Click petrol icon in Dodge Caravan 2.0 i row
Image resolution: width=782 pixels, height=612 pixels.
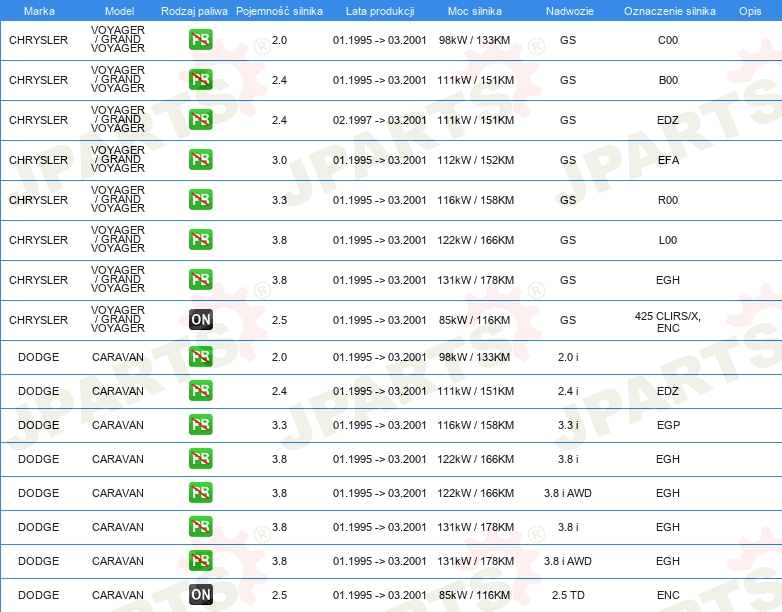coord(200,357)
